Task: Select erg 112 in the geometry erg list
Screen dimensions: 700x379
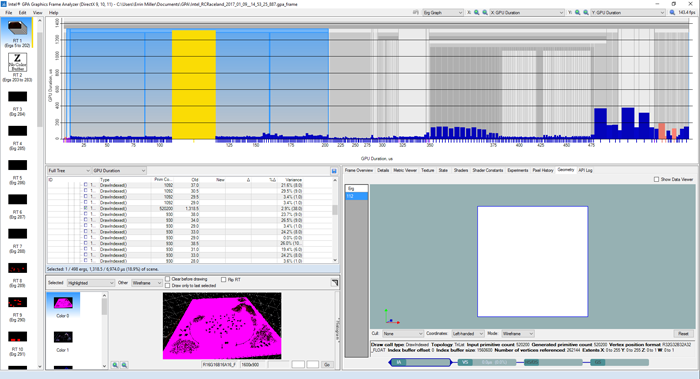Action: [356, 196]
